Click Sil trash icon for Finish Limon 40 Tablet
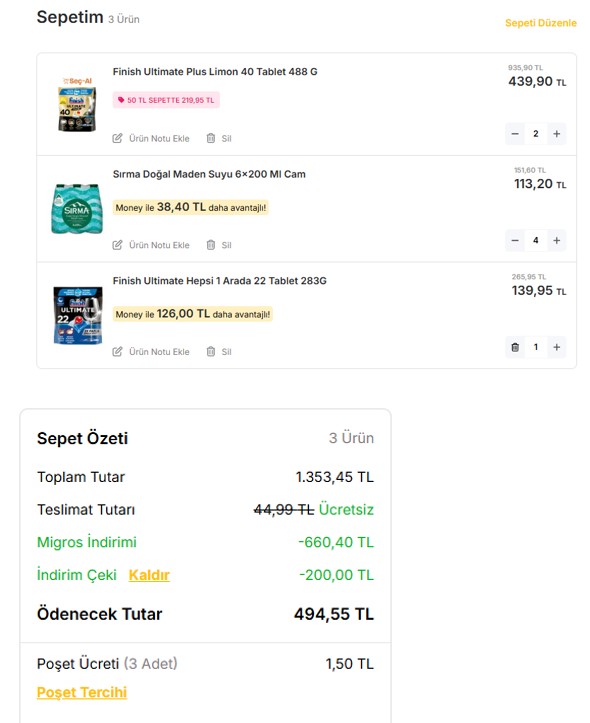Viewport: 590px width, 723px height. point(211,138)
